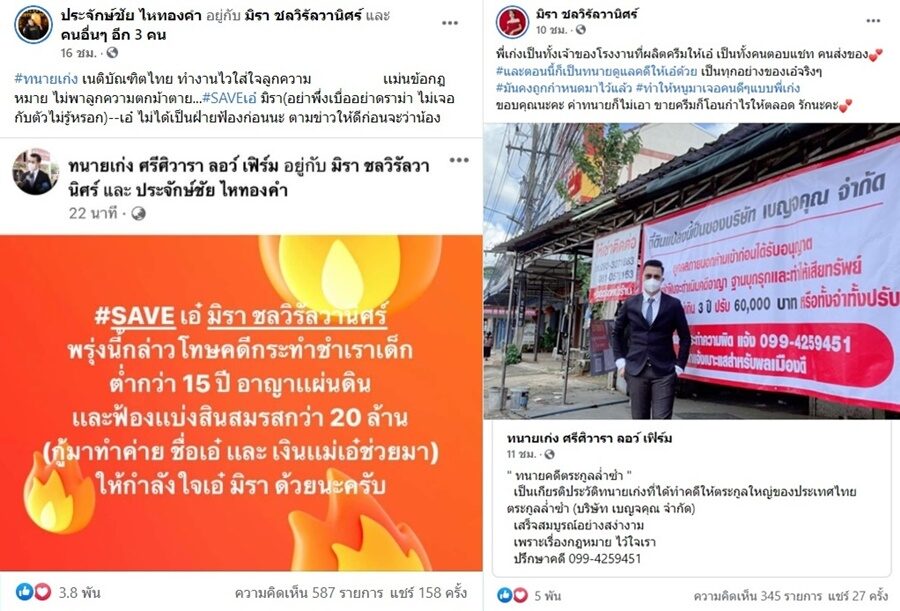
Task: Click the #และตอนนี้ก็เป็นทนายดูแลคดีให้เอ๋ด้วย hashtag
Action: tap(596, 71)
